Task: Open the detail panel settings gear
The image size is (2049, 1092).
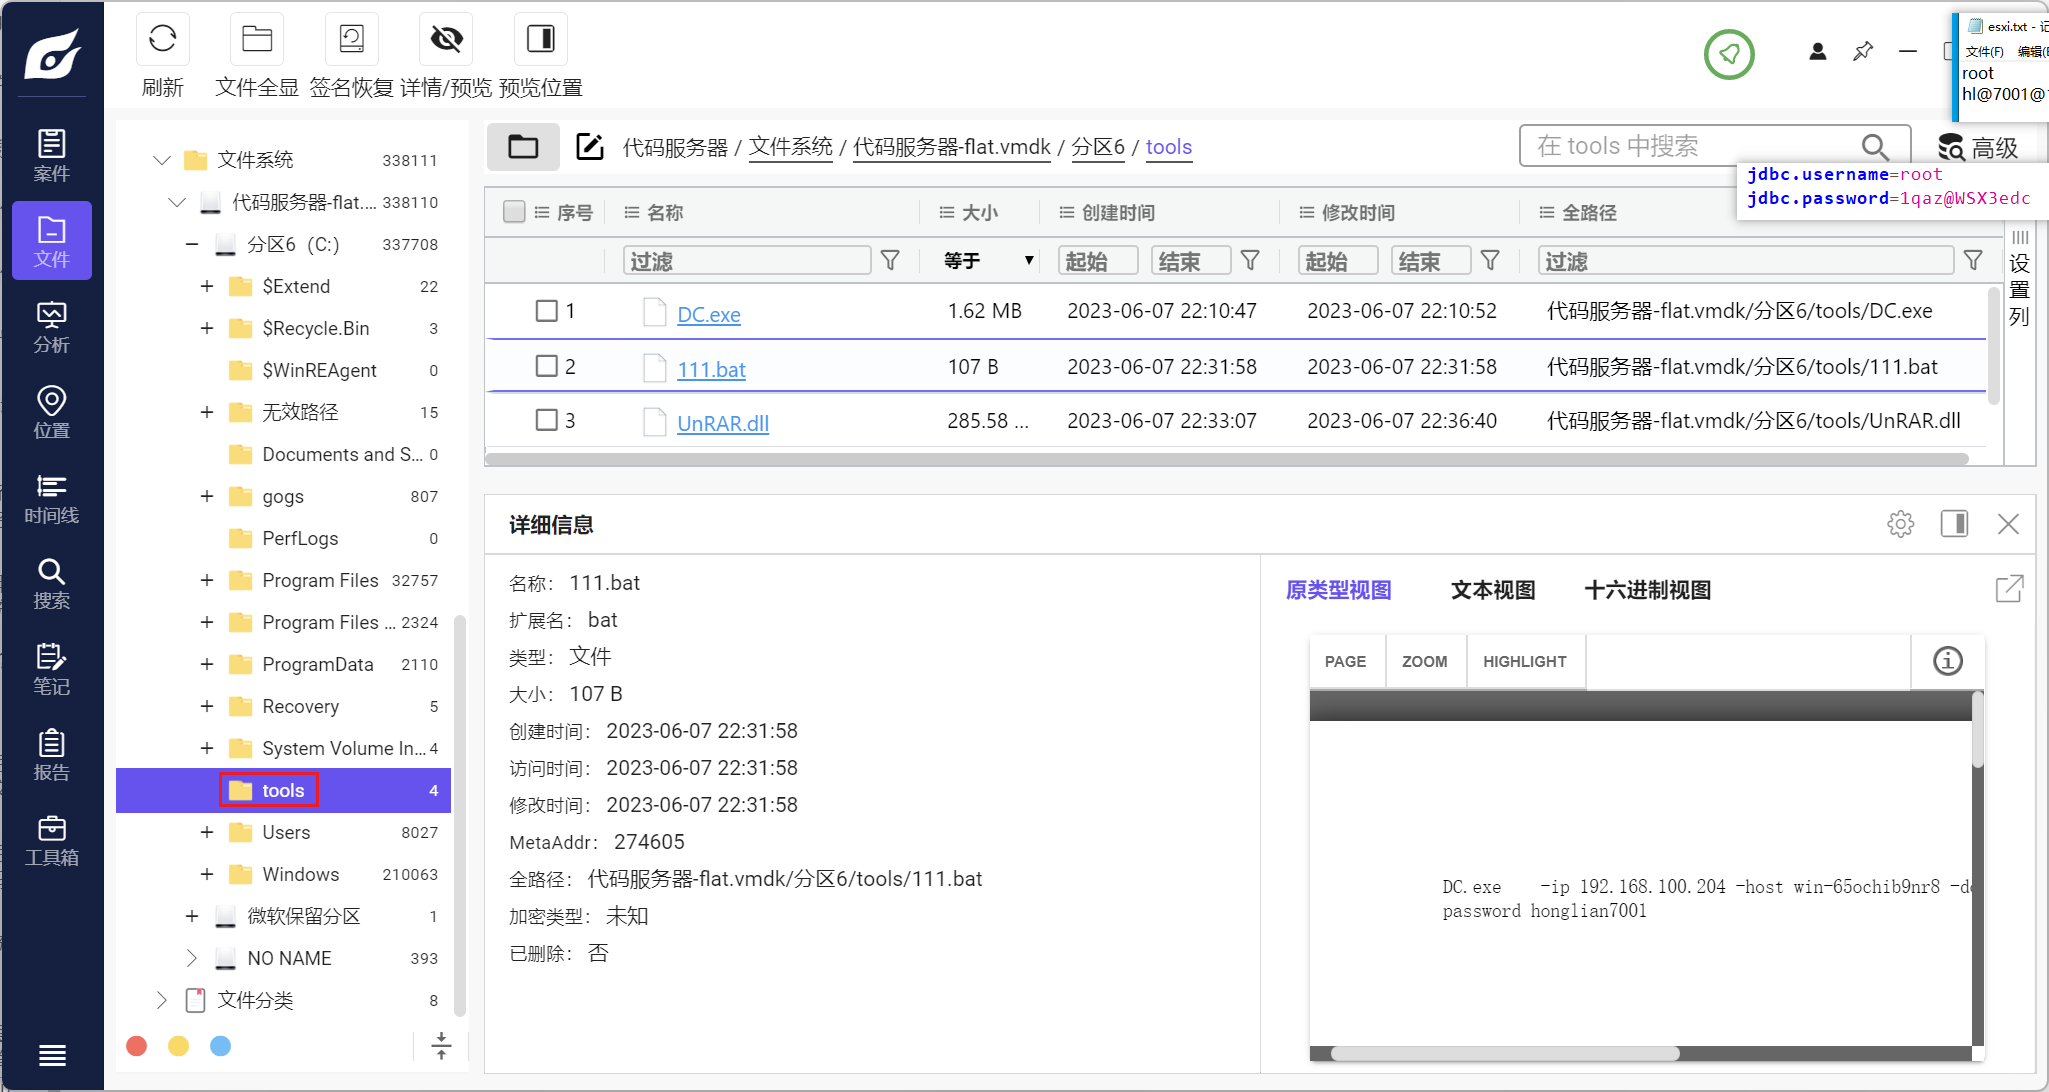Action: click(x=1900, y=524)
